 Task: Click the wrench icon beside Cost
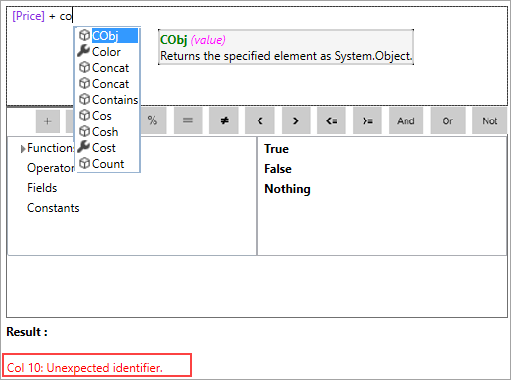(84, 147)
